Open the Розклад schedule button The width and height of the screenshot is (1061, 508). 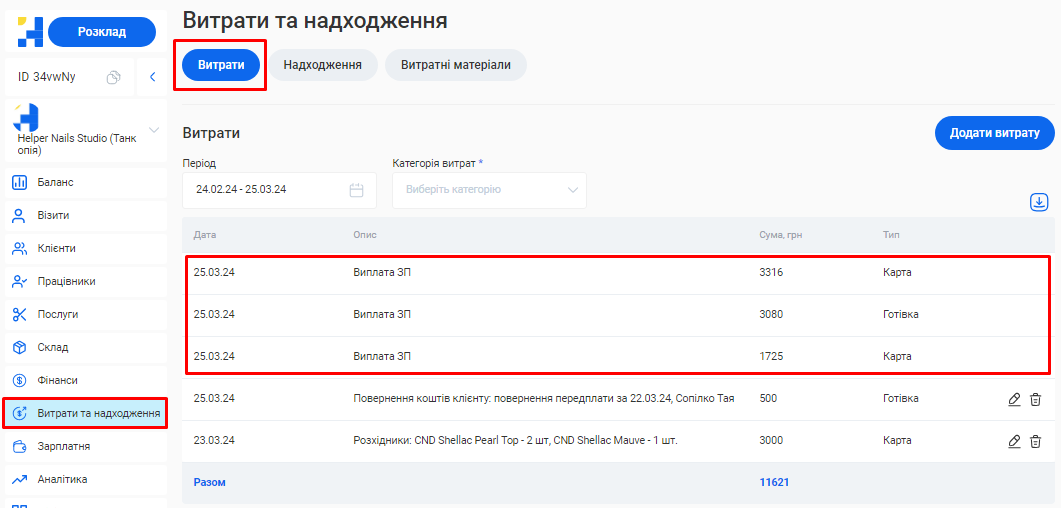102,32
